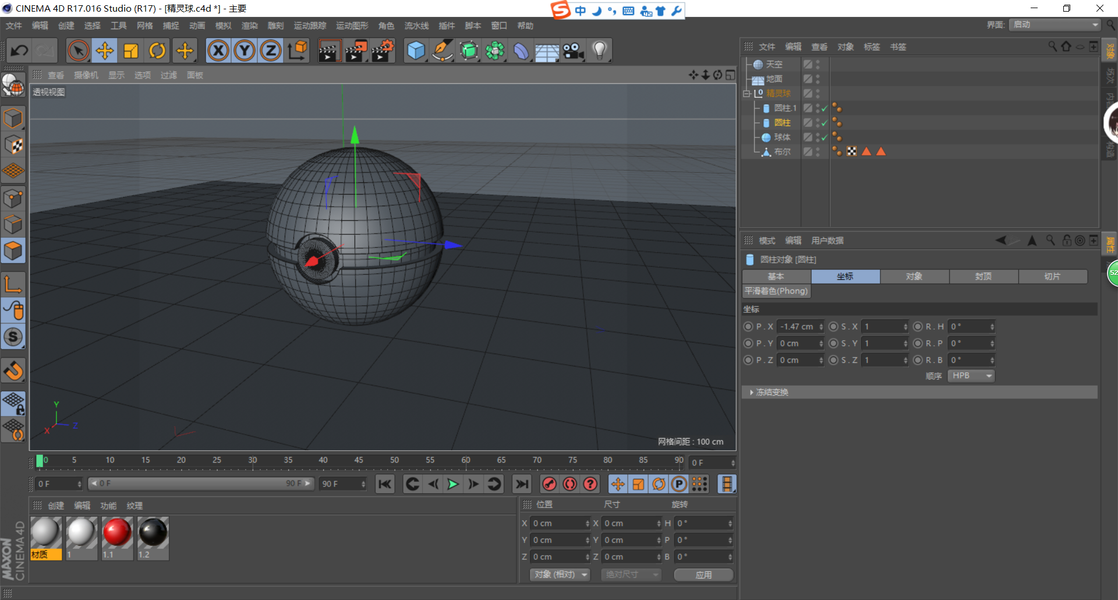Click frame 50 on the timeline ruler

[x=394, y=461]
